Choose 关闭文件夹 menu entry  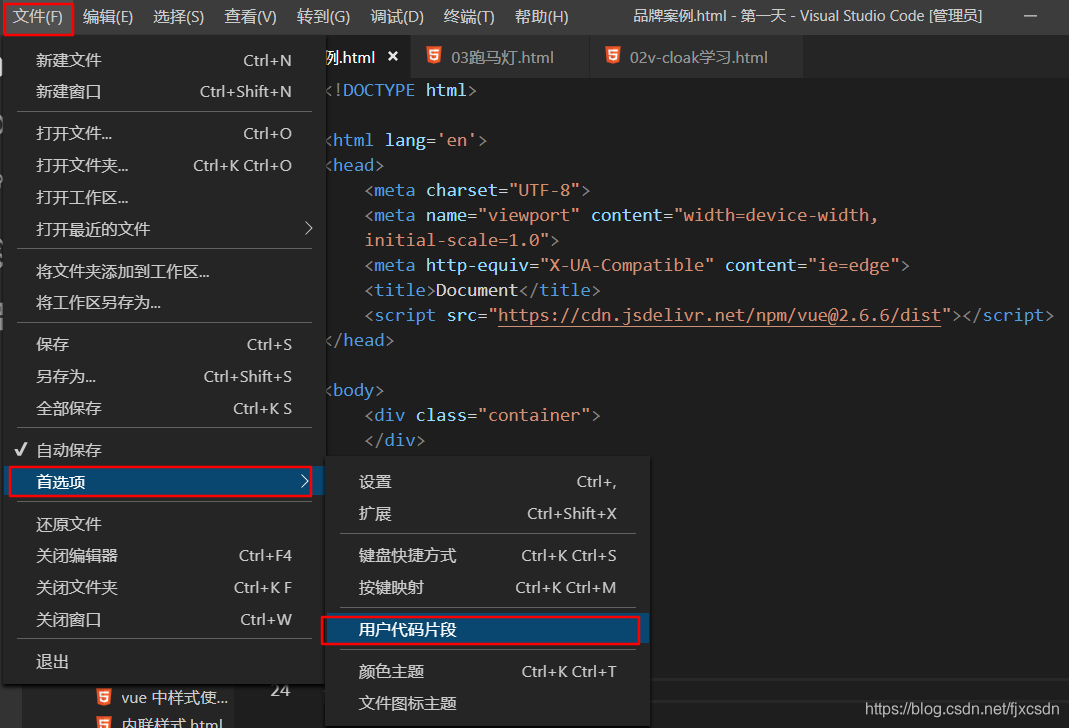point(164,588)
